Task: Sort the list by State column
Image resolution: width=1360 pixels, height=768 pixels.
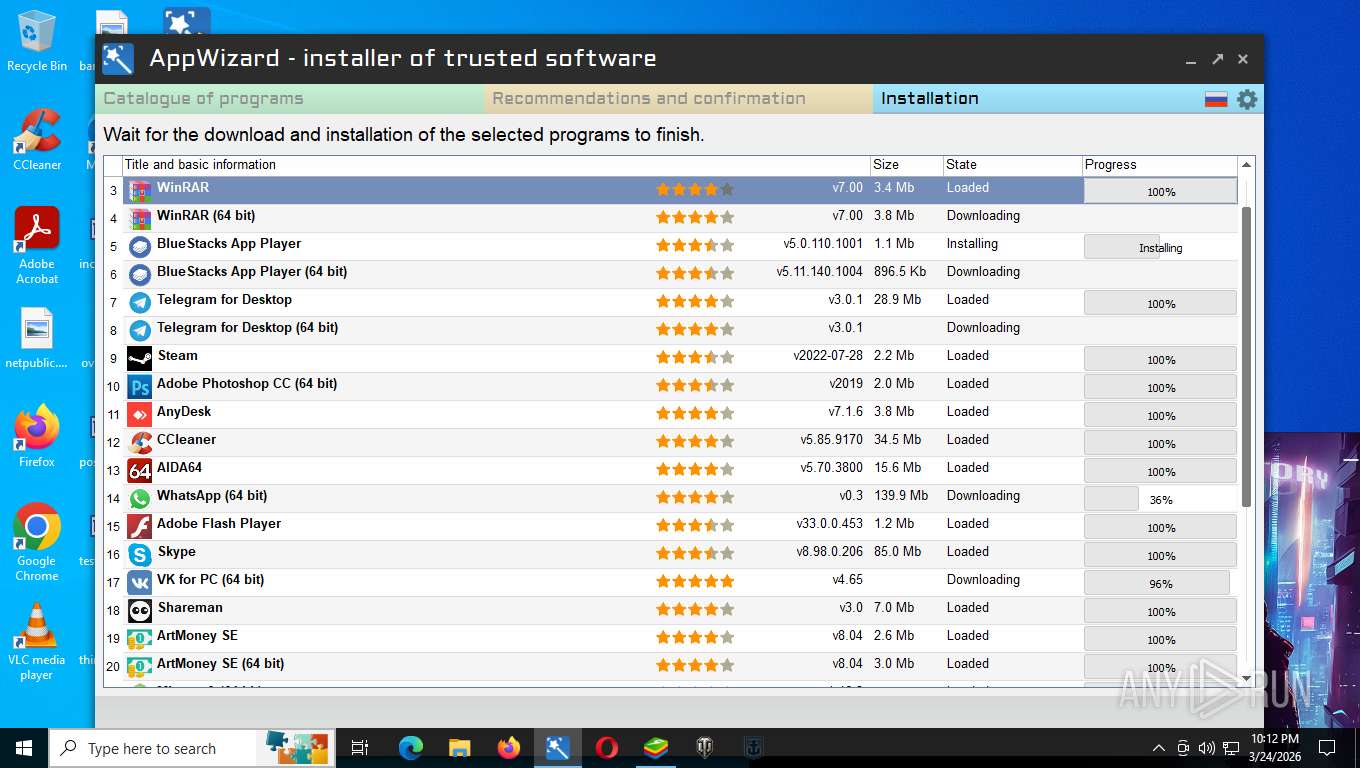Action: [x=1012, y=165]
